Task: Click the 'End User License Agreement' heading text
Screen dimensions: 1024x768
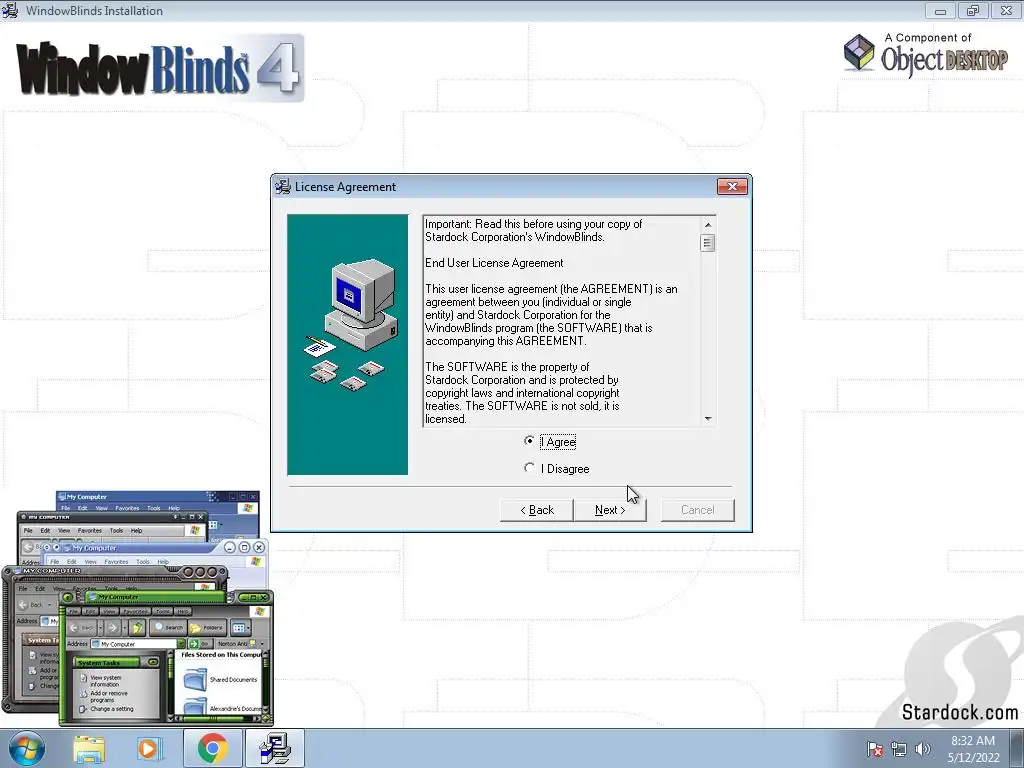Action: tap(494, 263)
